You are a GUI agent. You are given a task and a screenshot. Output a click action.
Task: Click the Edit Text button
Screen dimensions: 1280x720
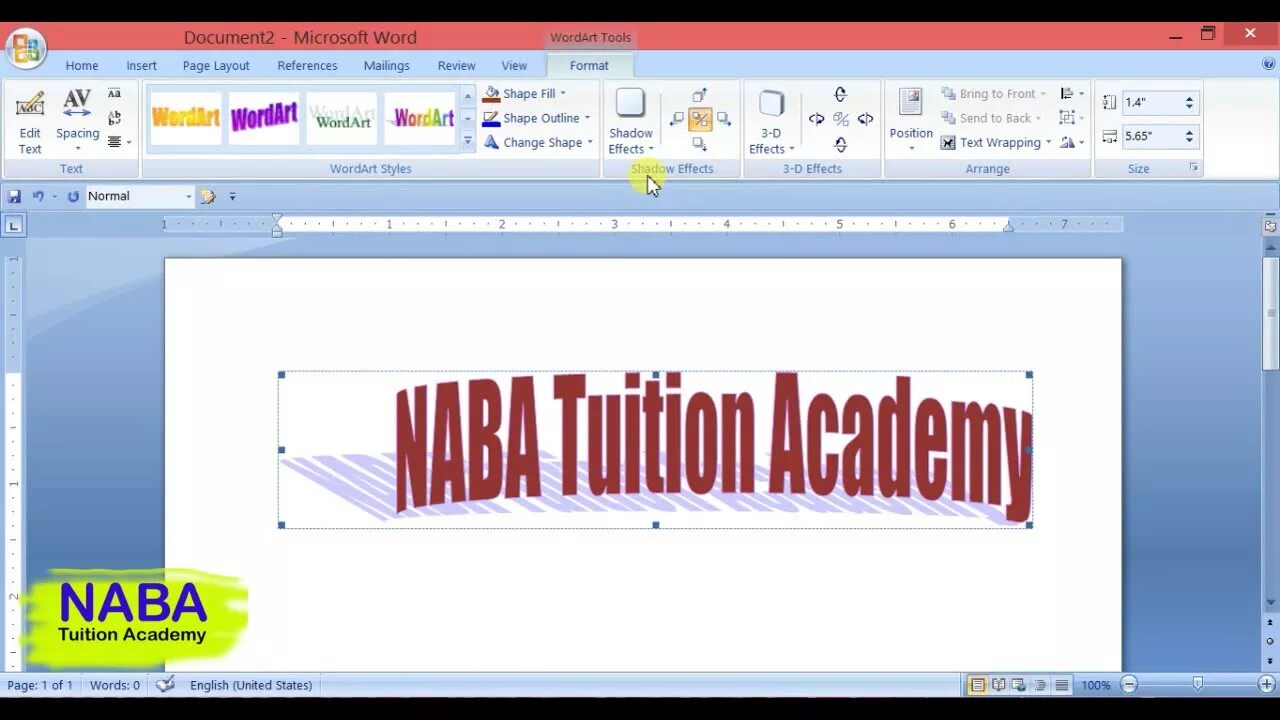point(30,122)
